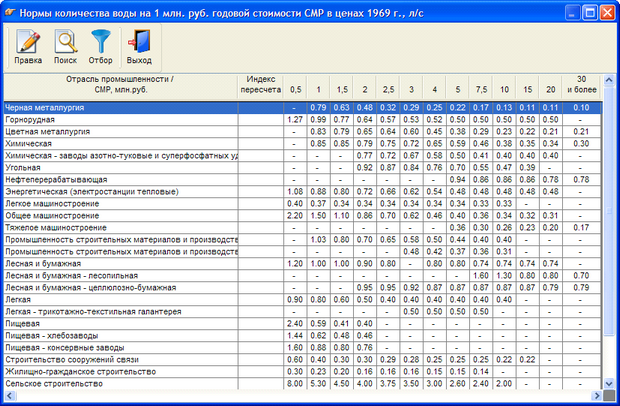Click value 0.30 in Химическая row
This screenshot has height=406, width=620.
[x=581, y=144]
